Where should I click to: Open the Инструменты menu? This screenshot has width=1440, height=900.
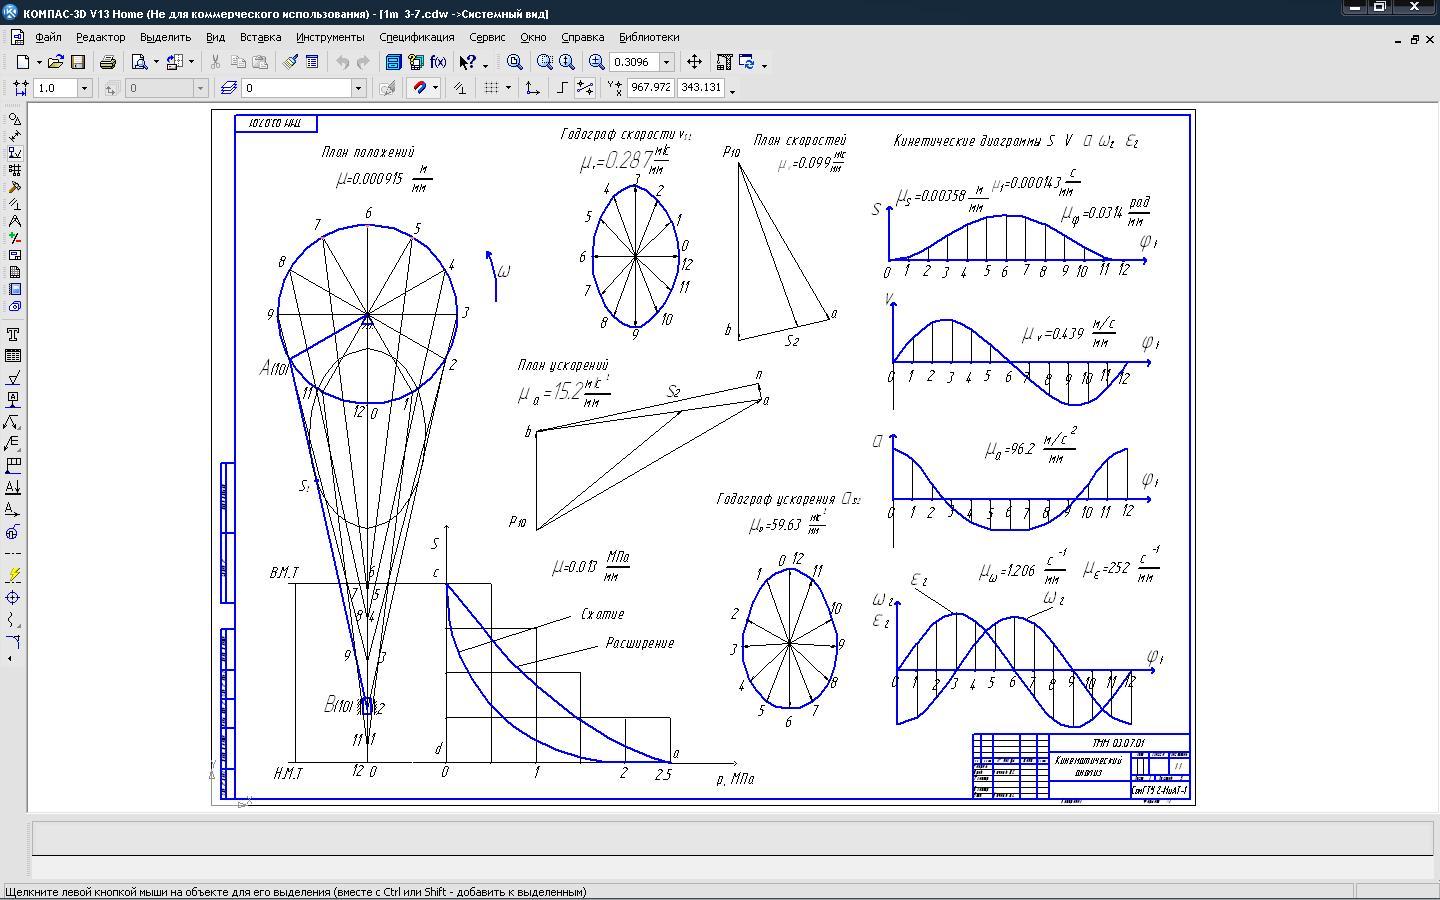click(x=330, y=37)
